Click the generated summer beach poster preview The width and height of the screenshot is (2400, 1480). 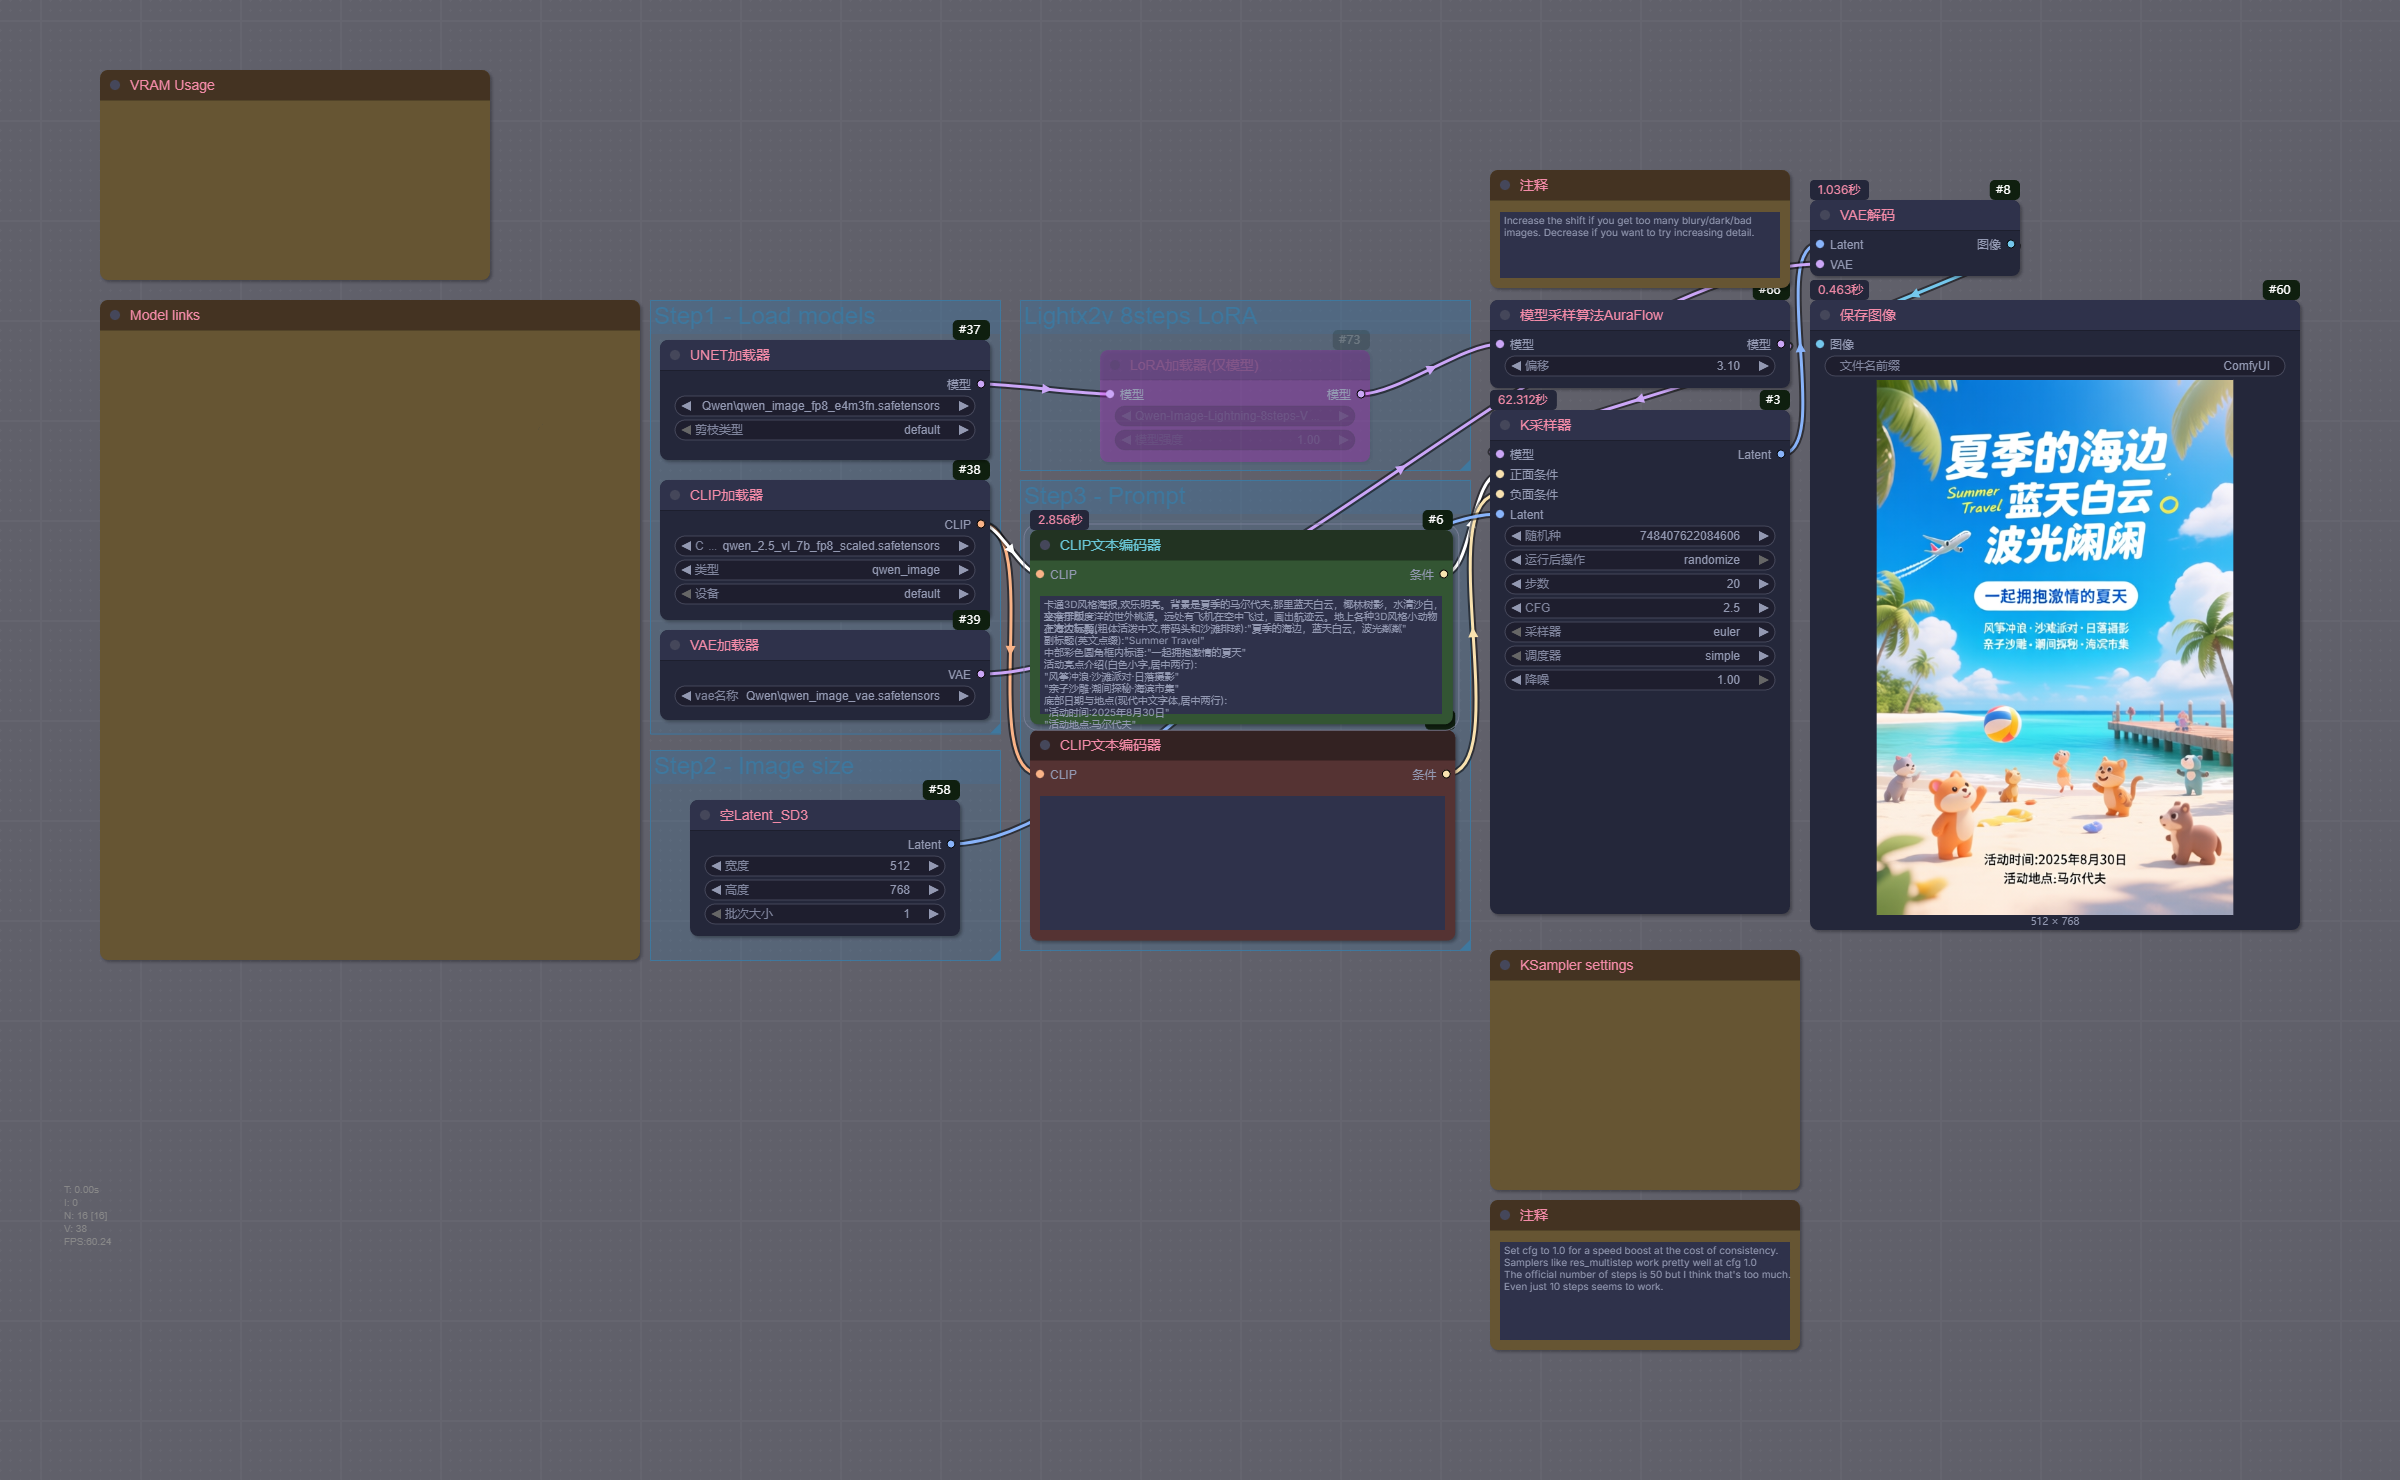tap(2054, 647)
